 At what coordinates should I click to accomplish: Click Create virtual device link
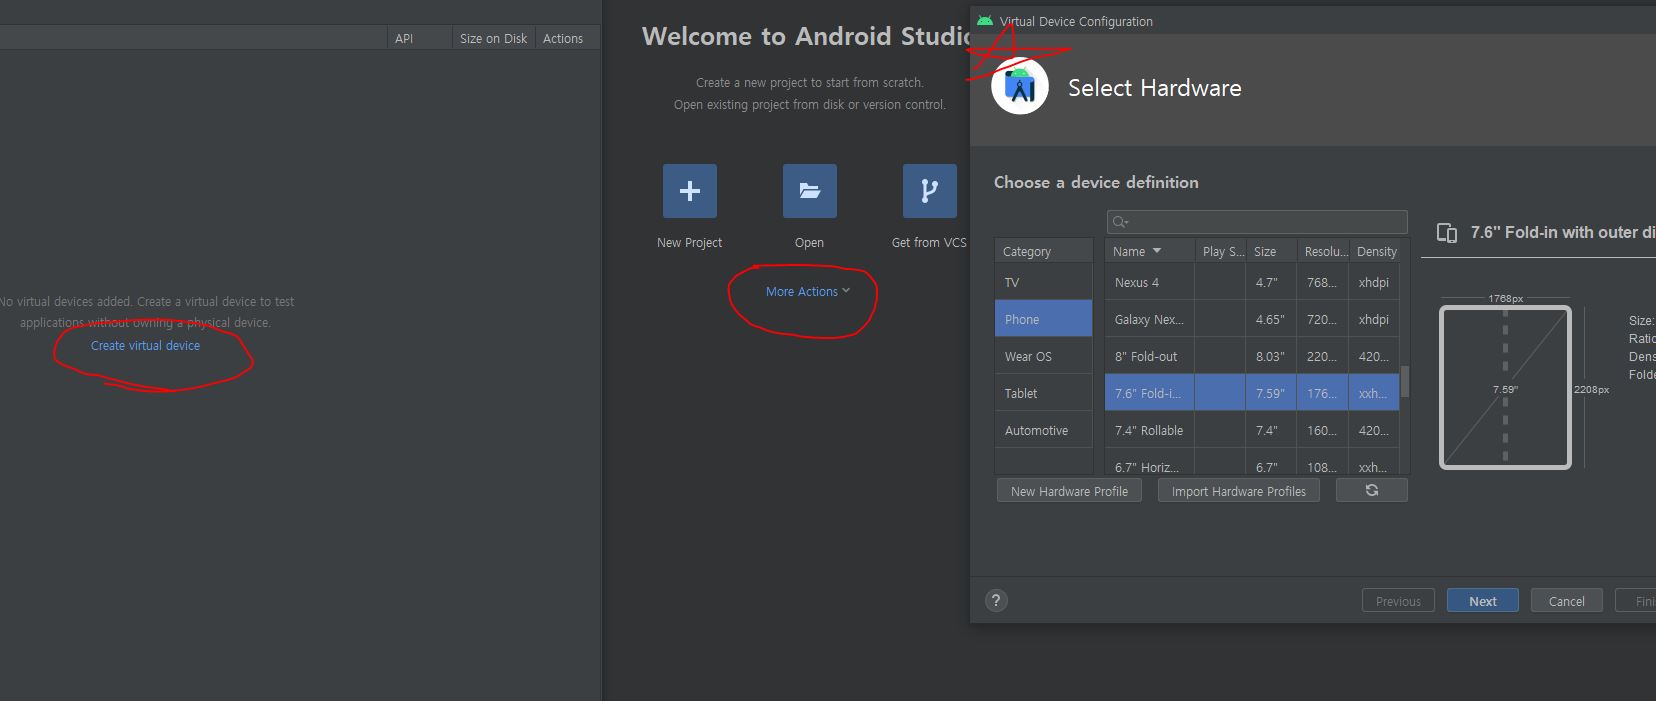click(145, 345)
